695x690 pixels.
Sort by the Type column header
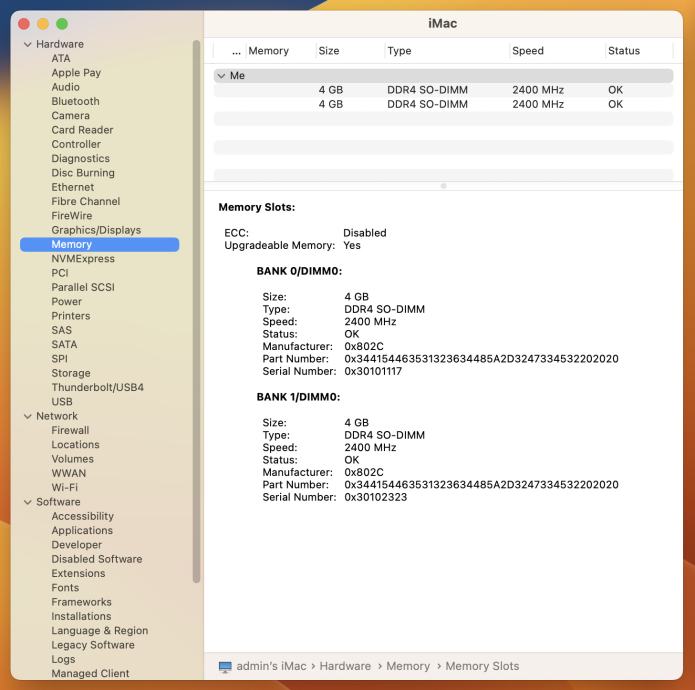[399, 51]
